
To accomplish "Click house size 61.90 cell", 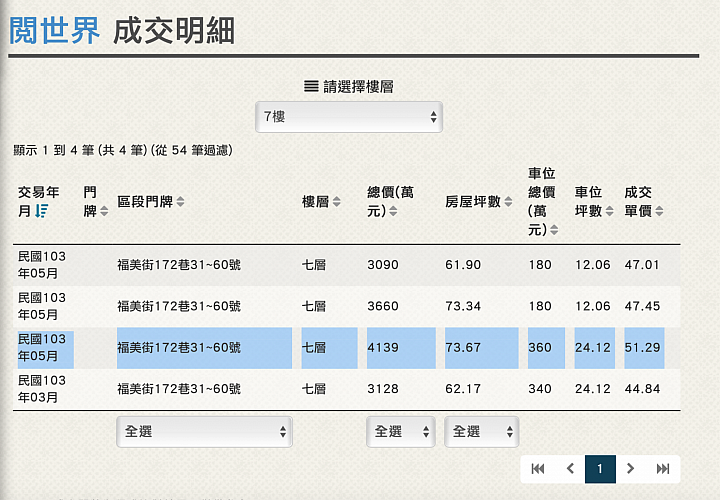I will pyautogui.click(x=463, y=265).
